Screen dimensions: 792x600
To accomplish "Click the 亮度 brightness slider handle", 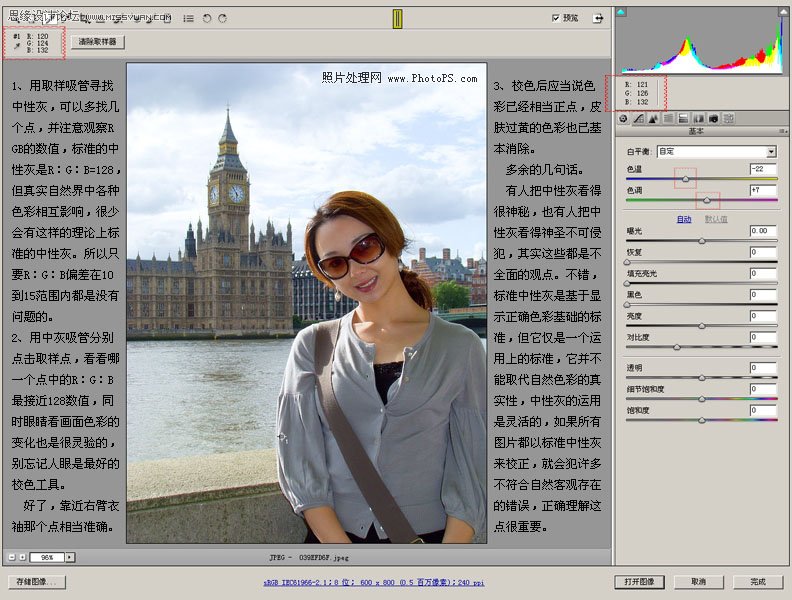I will tap(702, 326).
